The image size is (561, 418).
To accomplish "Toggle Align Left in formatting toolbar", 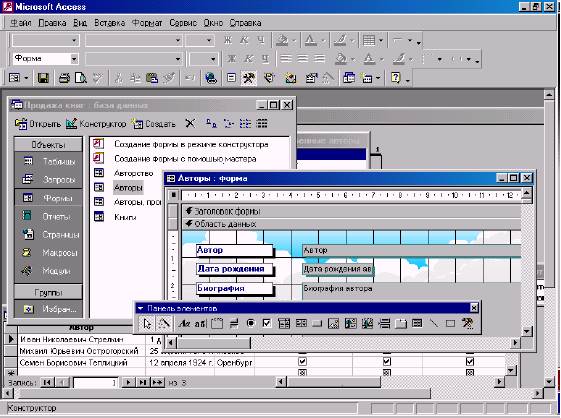I will click(286, 59).
